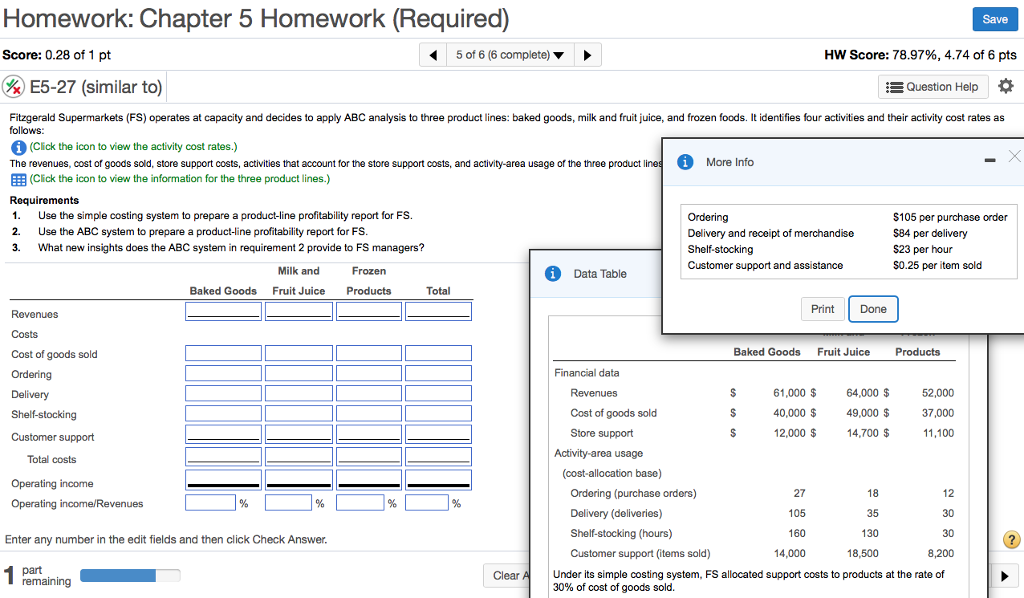Viewport: 1024px width, 598px height.
Task: Click the right arrow to advance to next question
Action: point(588,54)
